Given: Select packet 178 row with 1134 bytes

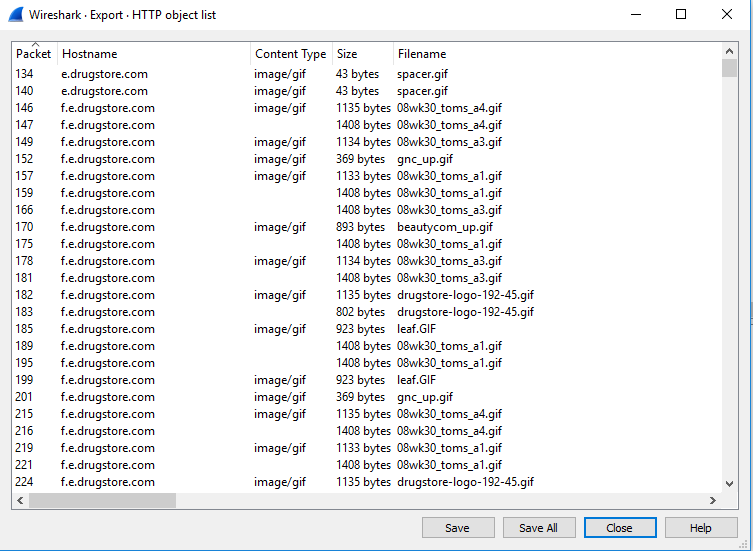Looking at the screenshot, I should (x=366, y=261).
